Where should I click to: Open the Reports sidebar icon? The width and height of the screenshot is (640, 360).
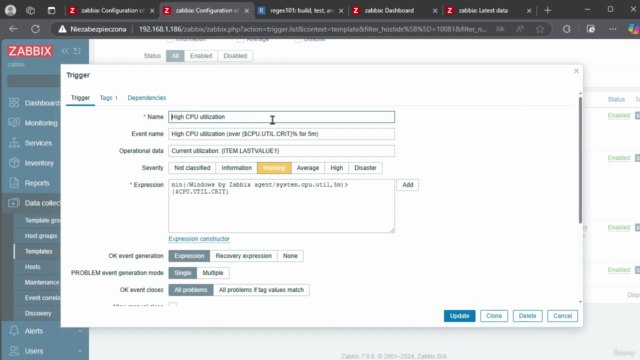click(14, 183)
